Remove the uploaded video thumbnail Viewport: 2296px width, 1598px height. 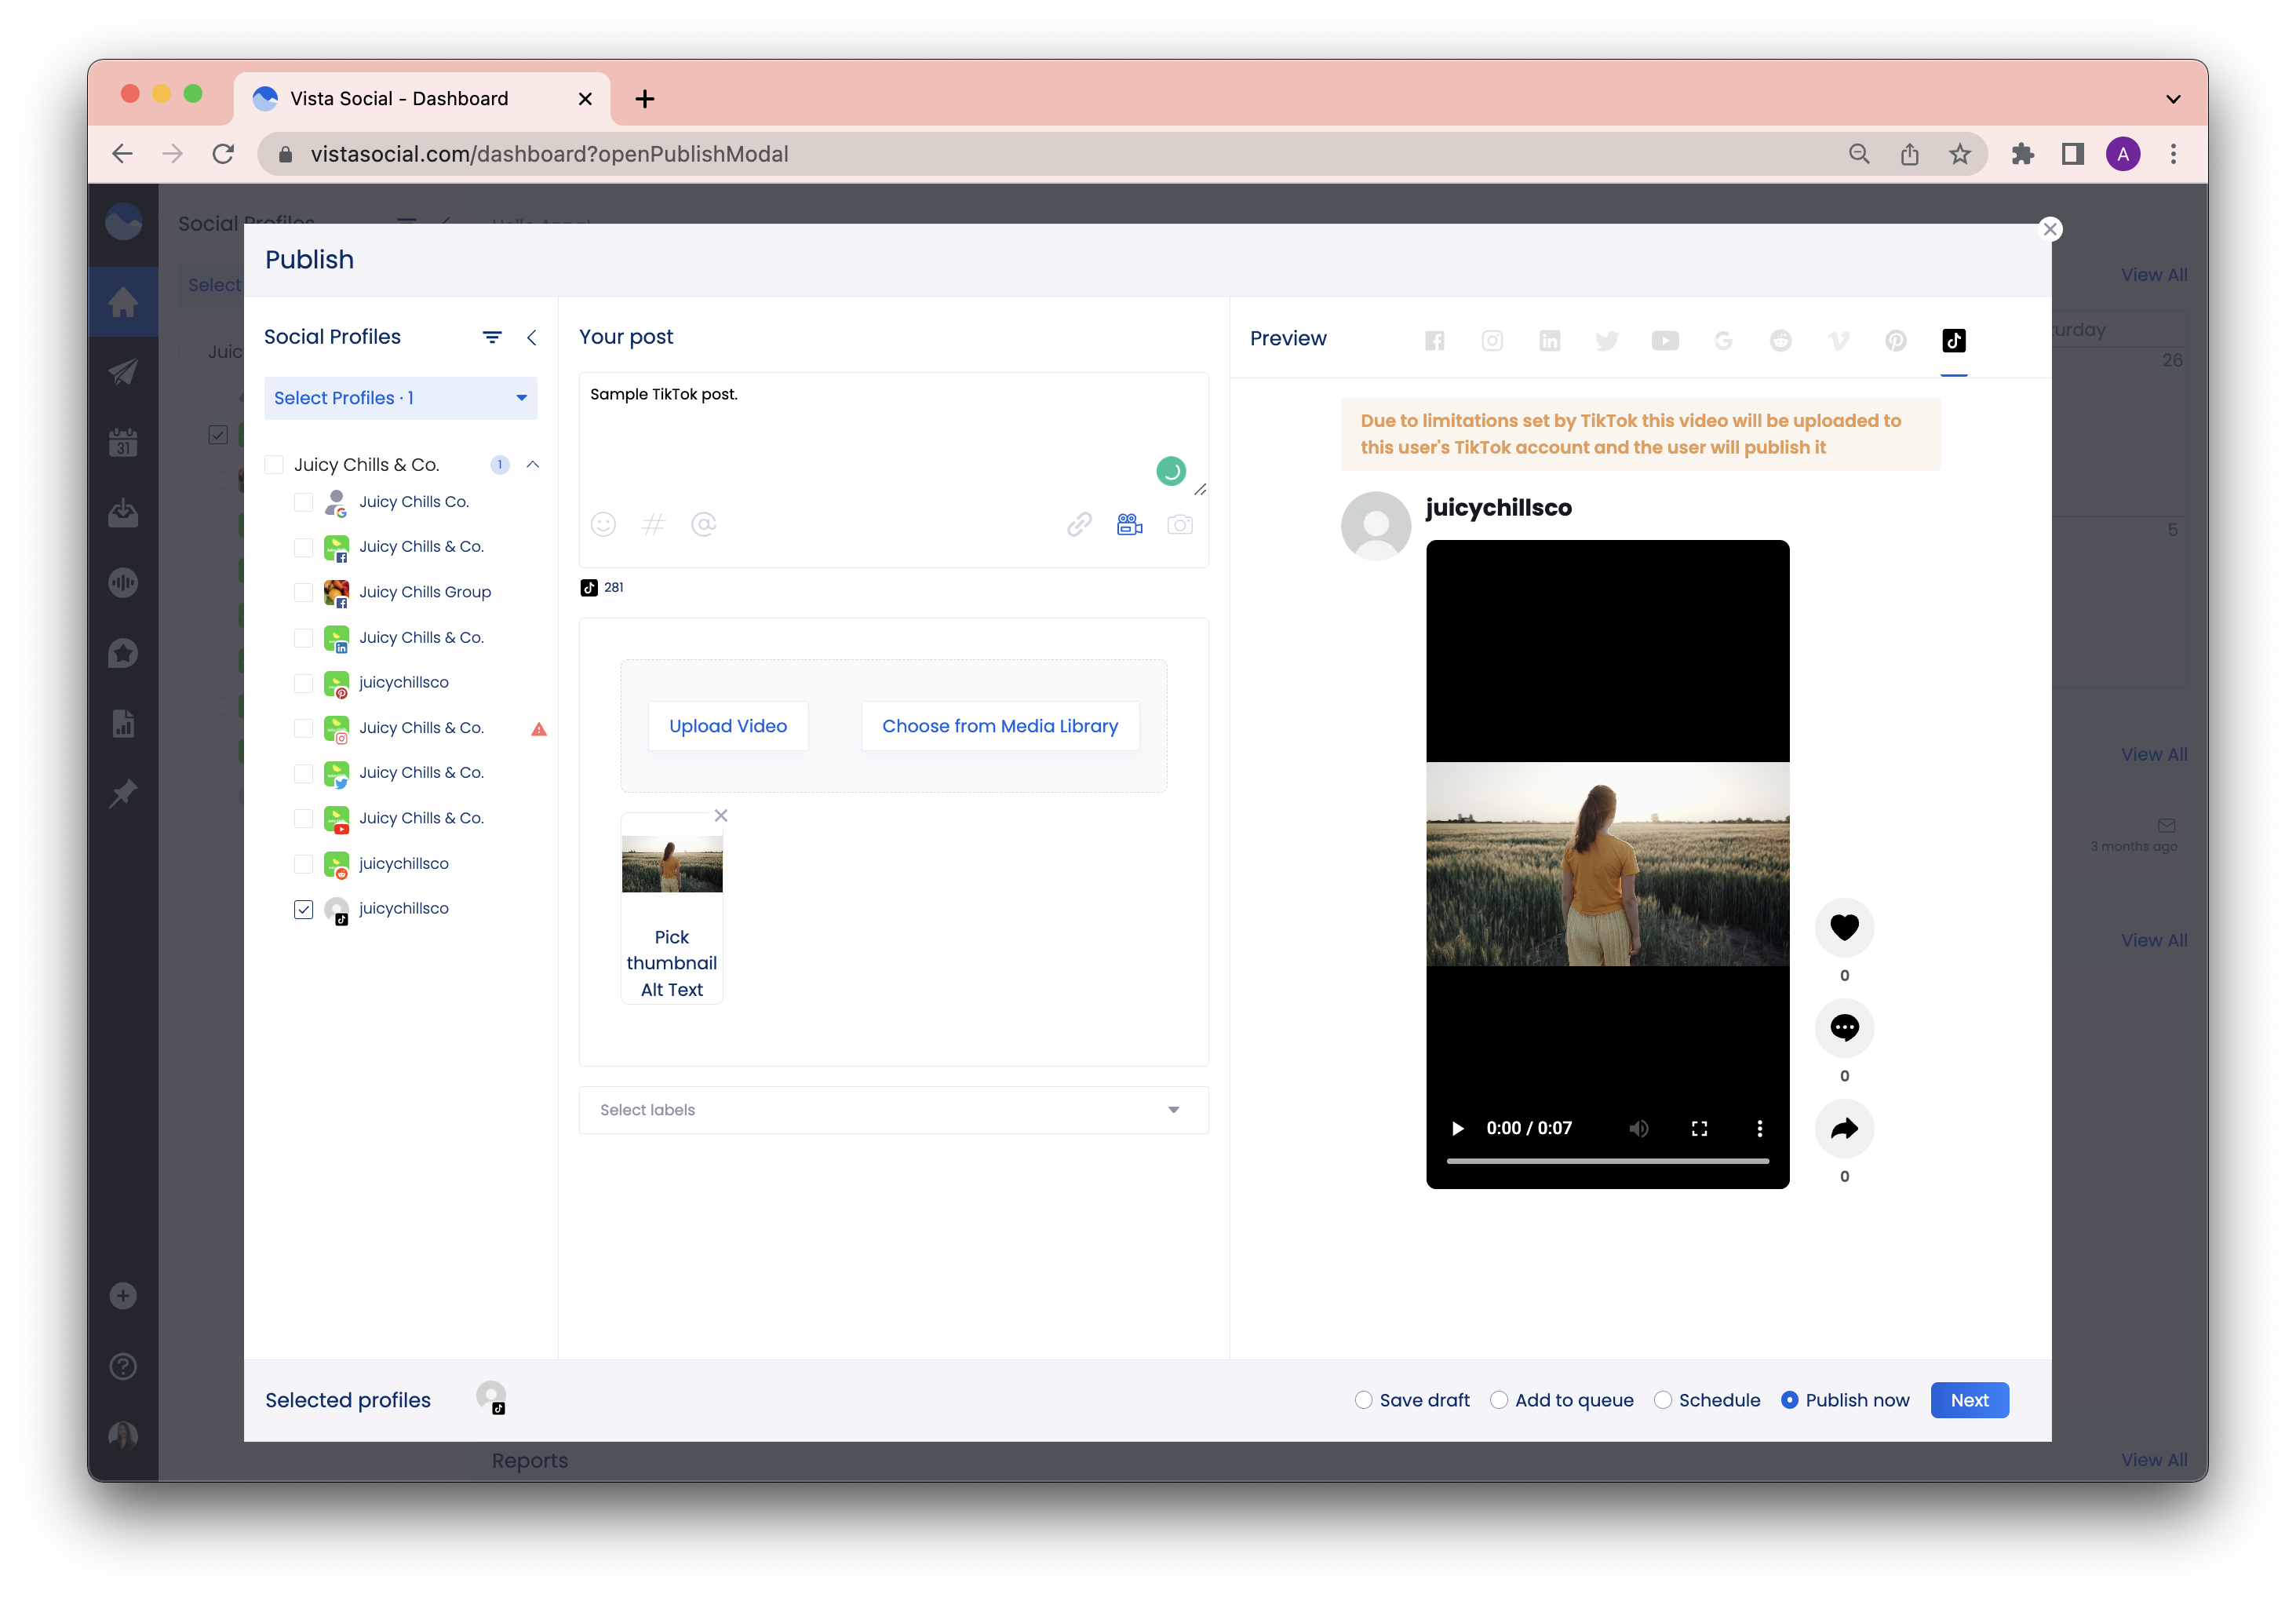pos(721,815)
